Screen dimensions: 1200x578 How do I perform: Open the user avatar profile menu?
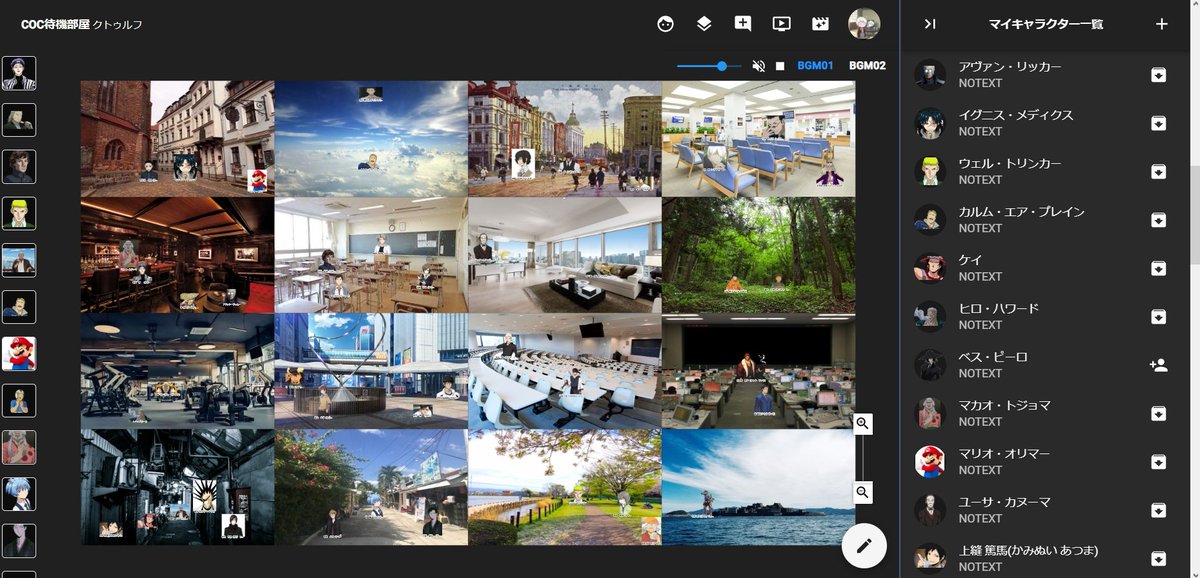point(864,24)
